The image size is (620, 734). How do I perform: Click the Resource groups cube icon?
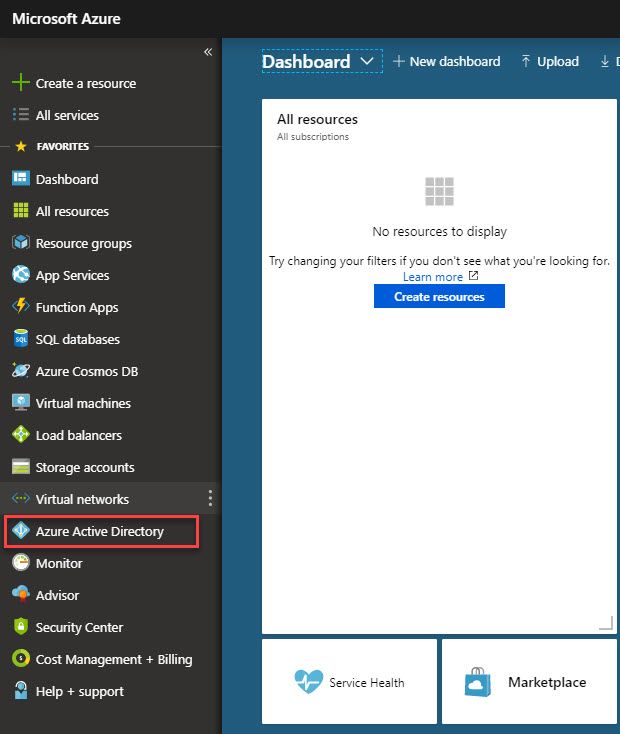[21, 242]
